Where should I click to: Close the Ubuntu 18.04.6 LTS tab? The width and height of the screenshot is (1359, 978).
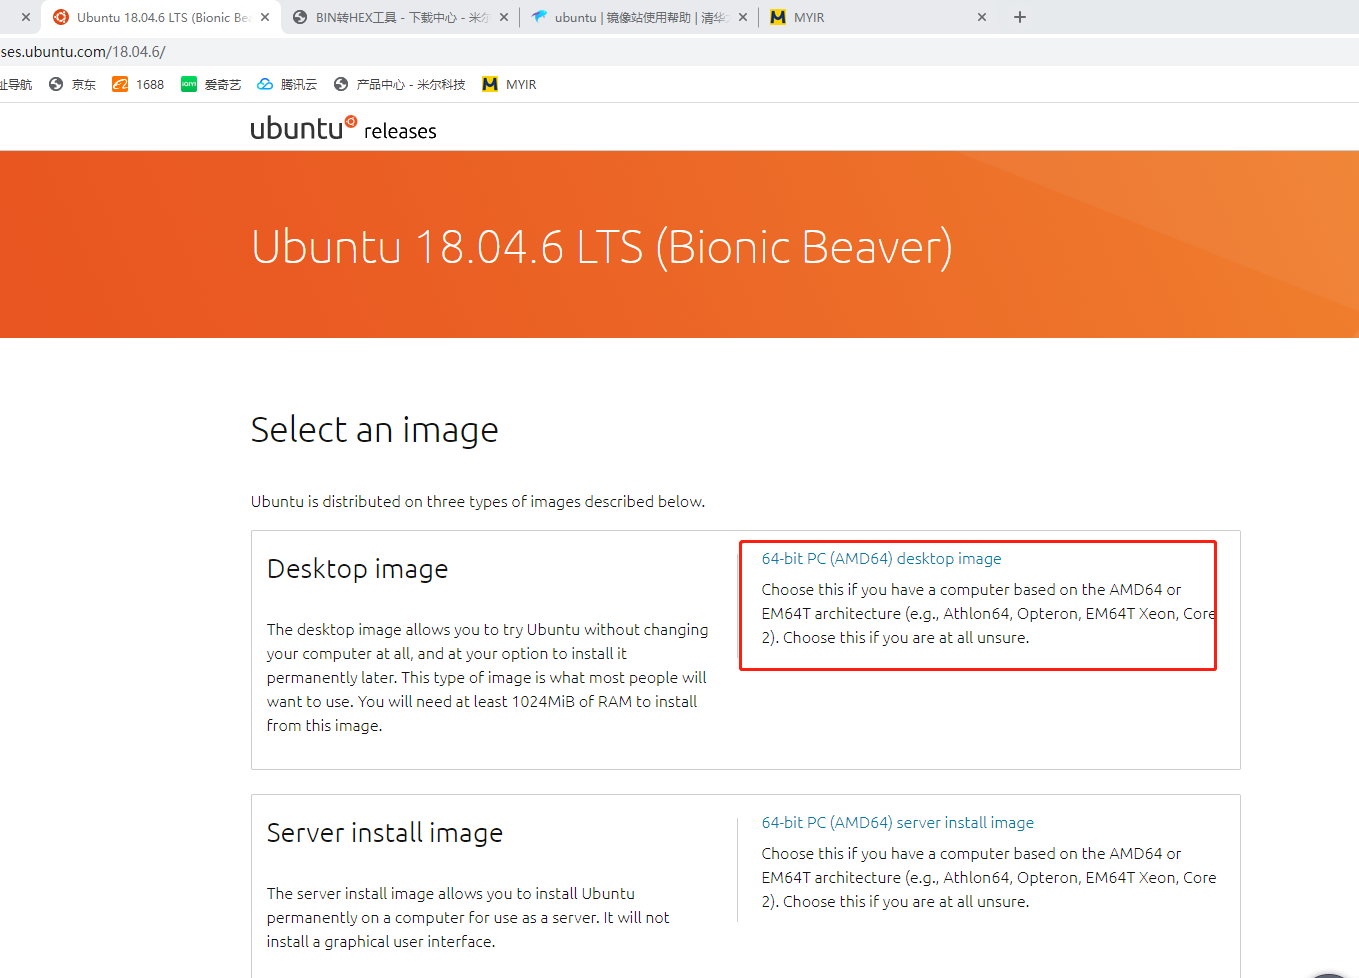point(265,17)
